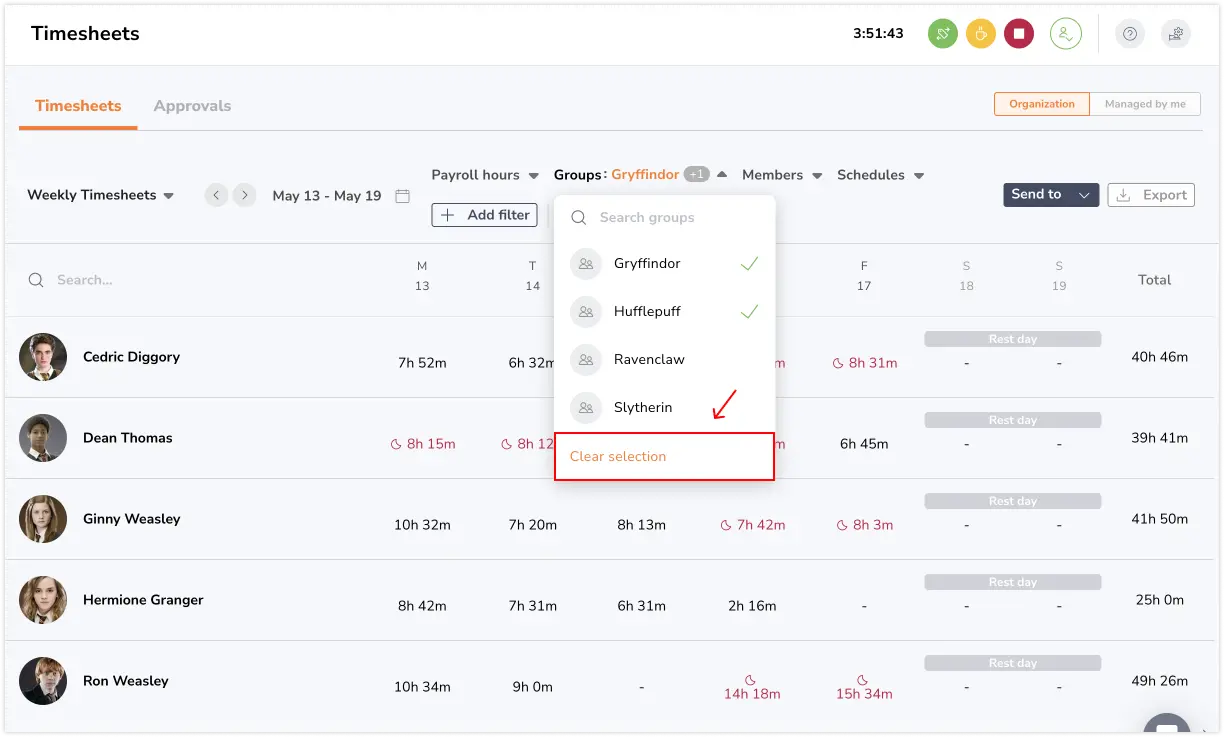Viewport: 1224px width, 737px height.
Task: Advance to next week with the right arrow
Action: pos(243,195)
